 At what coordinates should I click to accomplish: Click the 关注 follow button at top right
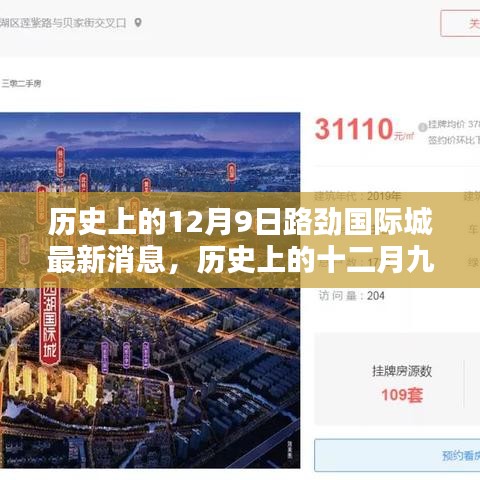click(x=460, y=23)
